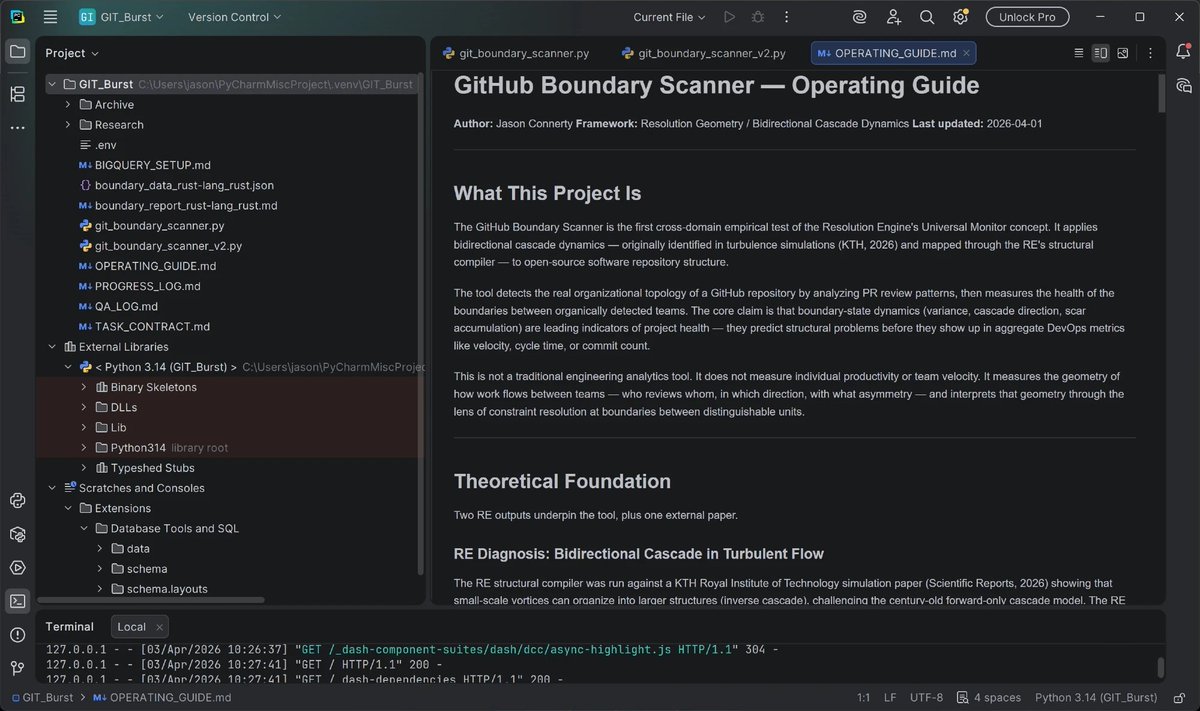Viewport: 1200px width, 711px height.
Task: Show more tool windows ellipsis in left sidebar
Action: coord(17,128)
